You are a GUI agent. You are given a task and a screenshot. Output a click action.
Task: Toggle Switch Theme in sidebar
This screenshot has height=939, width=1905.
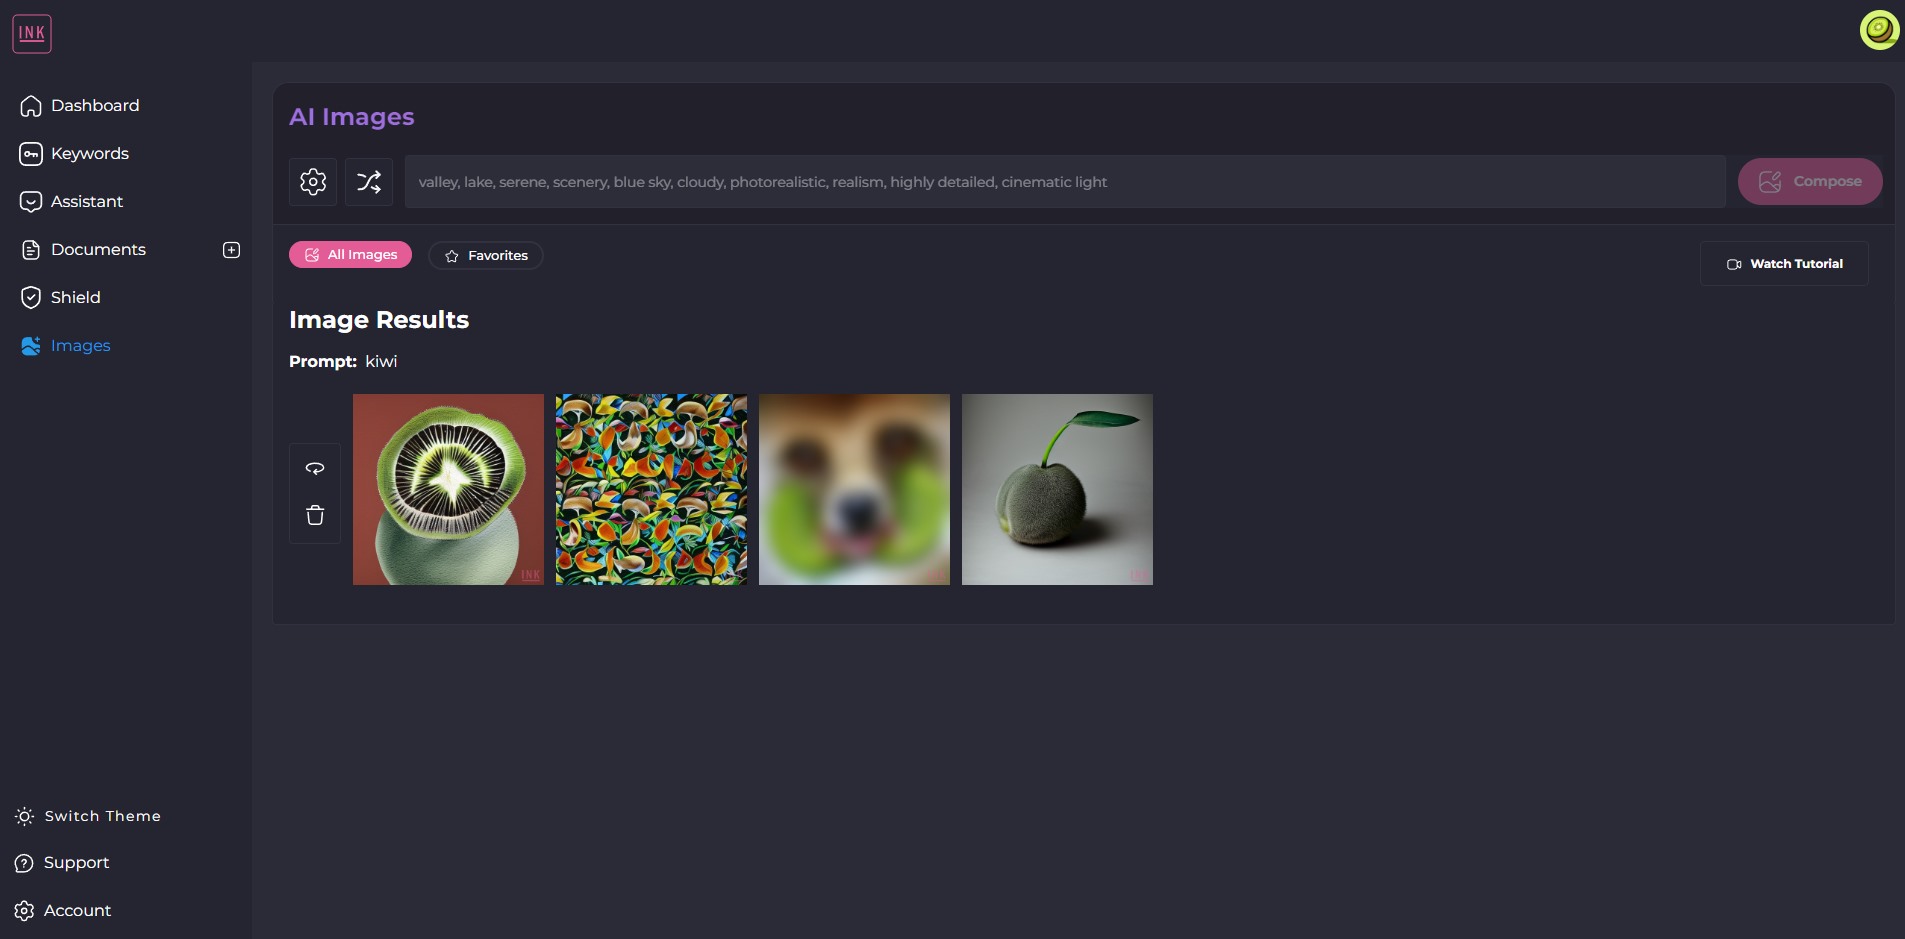click(88, 816)
